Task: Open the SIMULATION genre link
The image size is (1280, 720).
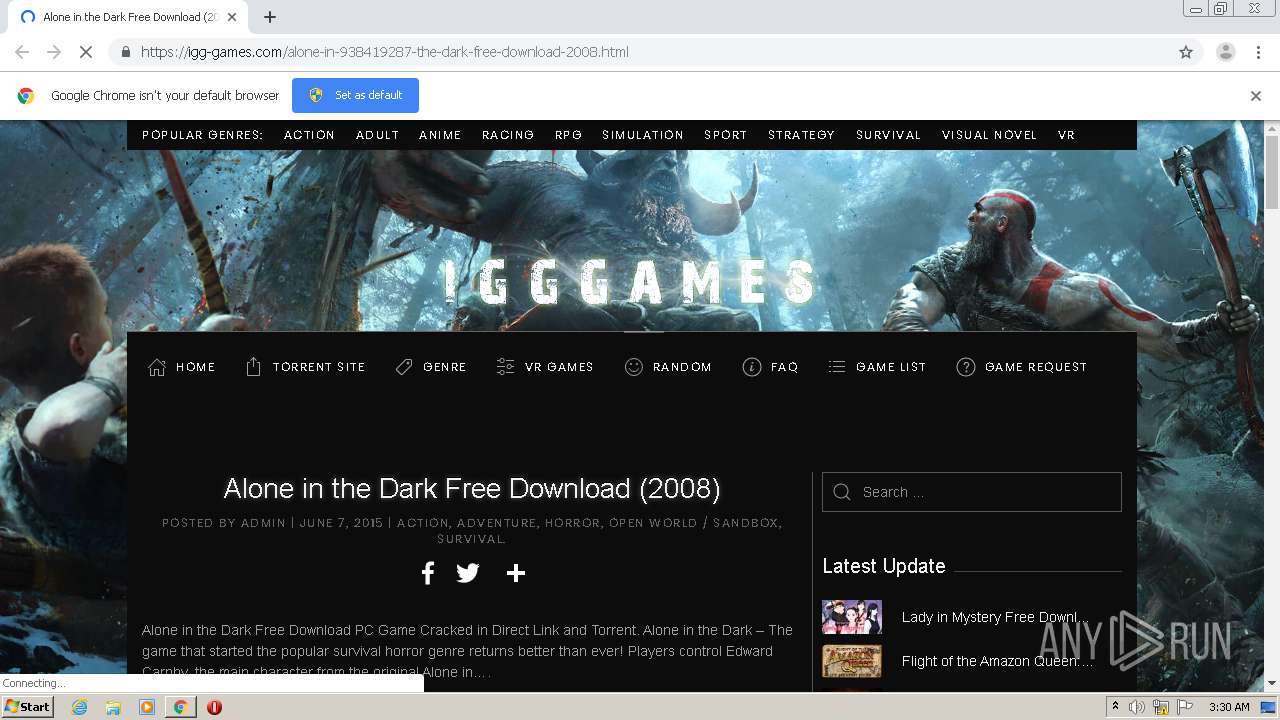Action: click(643, 135)
